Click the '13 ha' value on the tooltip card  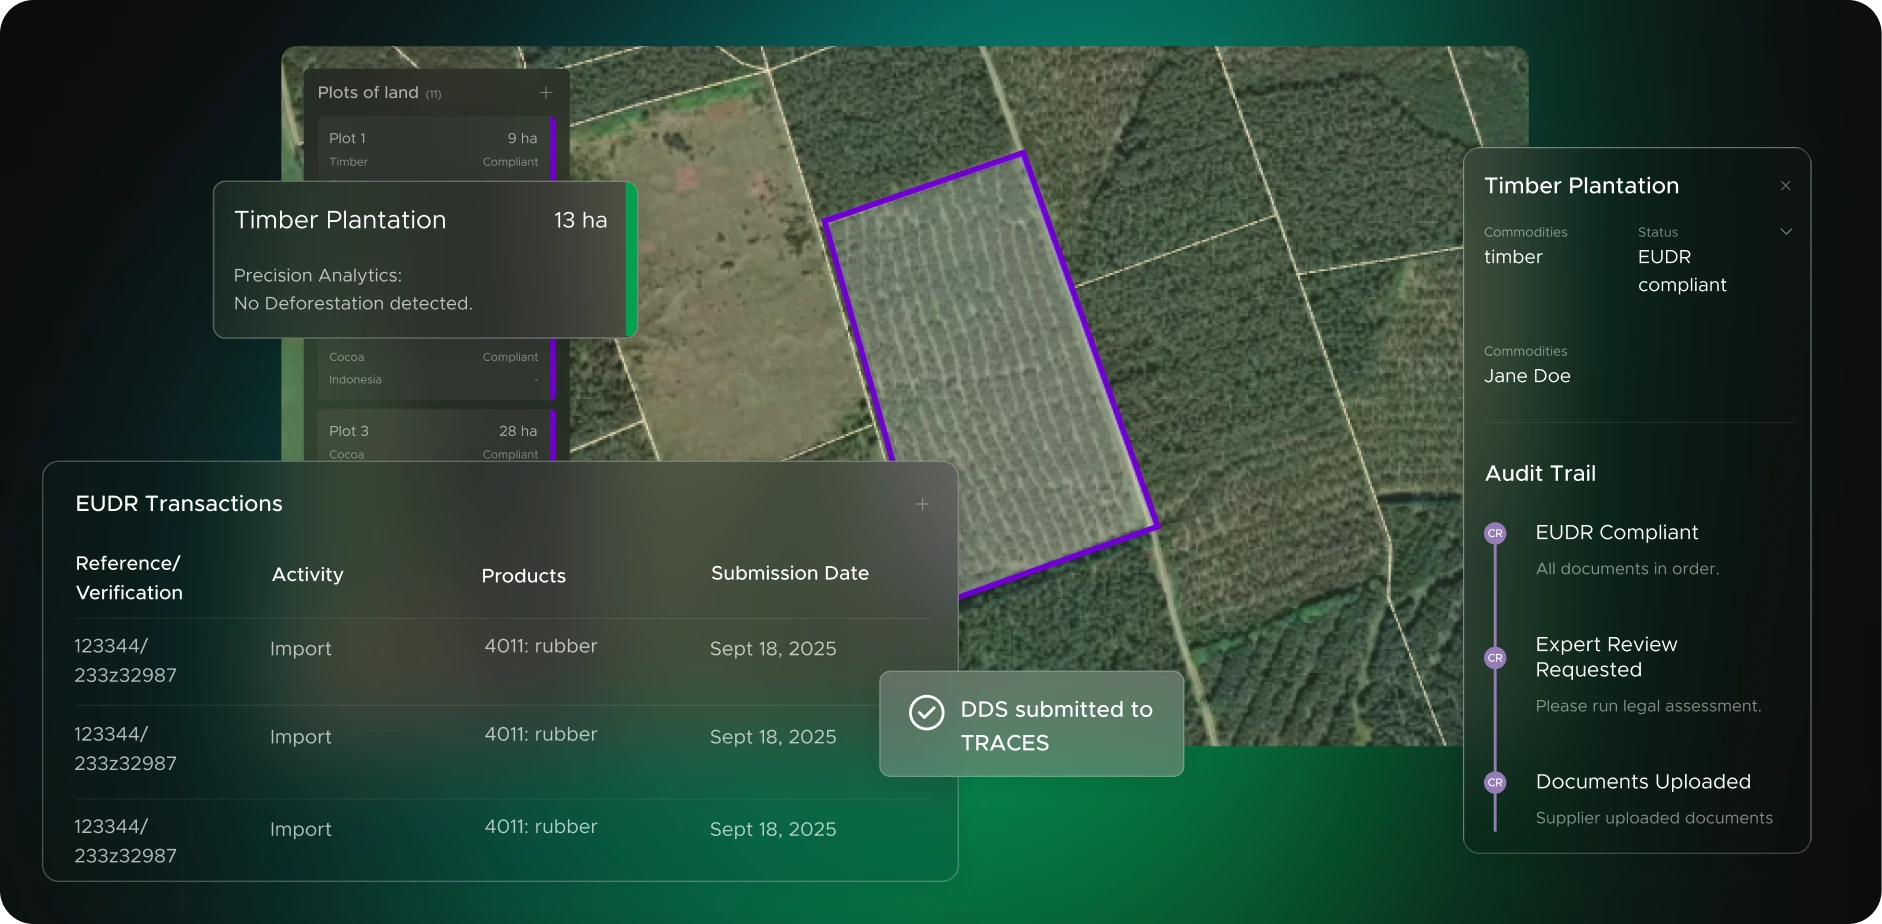click(x=580, y=220)
